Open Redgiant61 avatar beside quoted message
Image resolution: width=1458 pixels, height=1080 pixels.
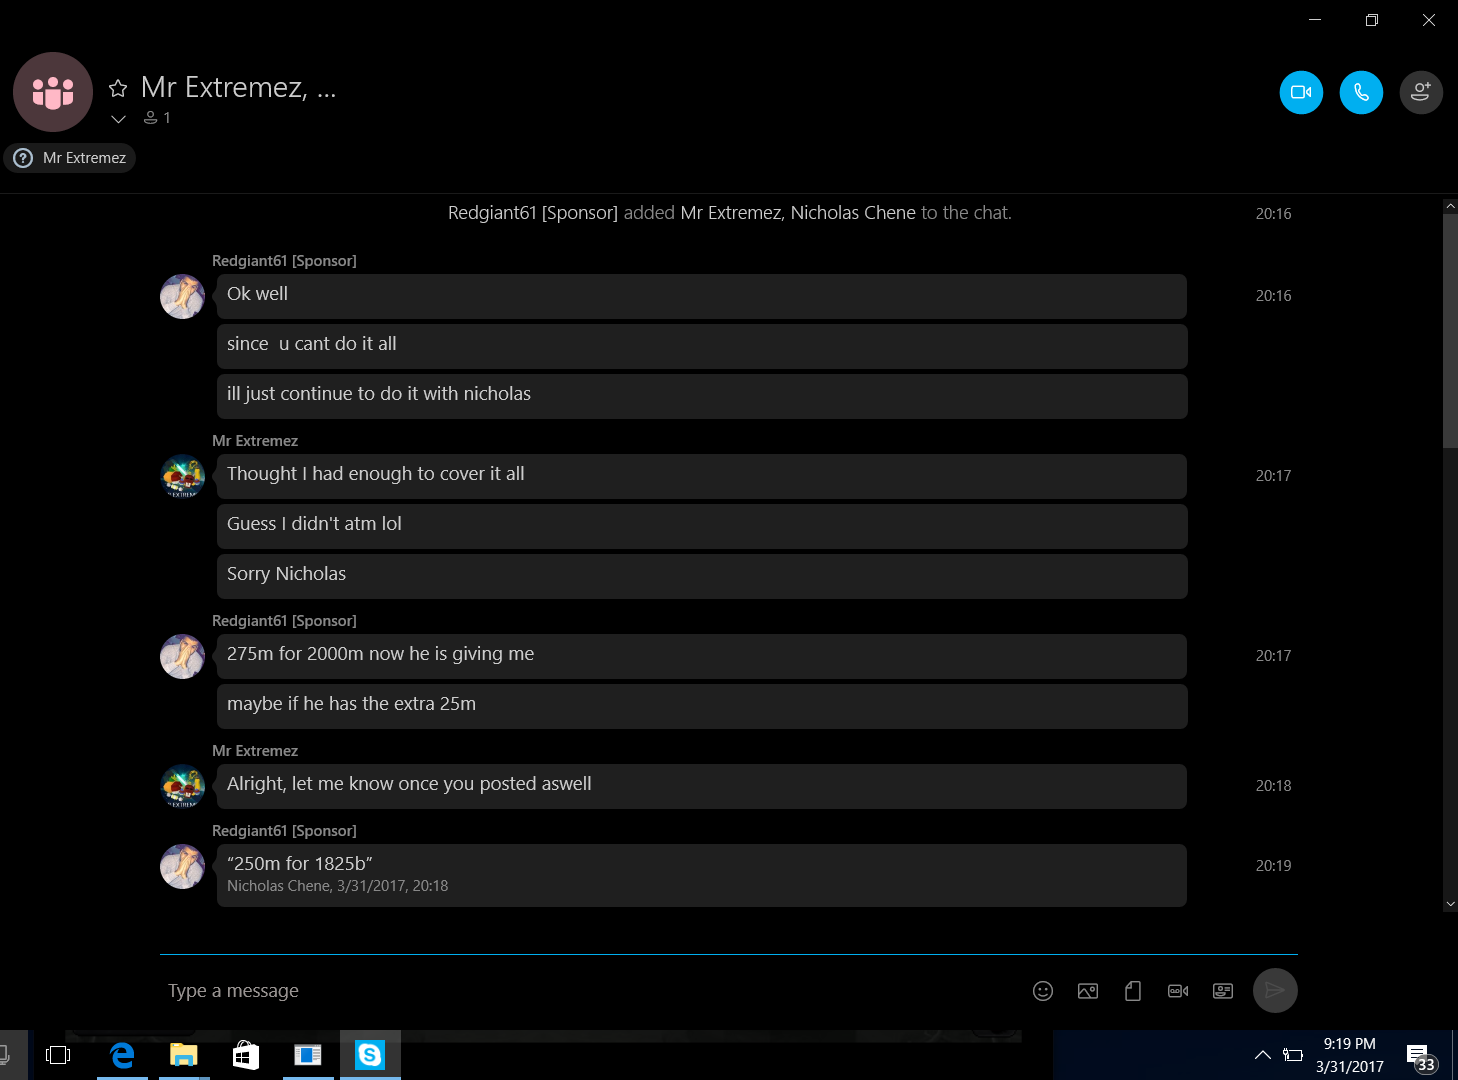183,867
